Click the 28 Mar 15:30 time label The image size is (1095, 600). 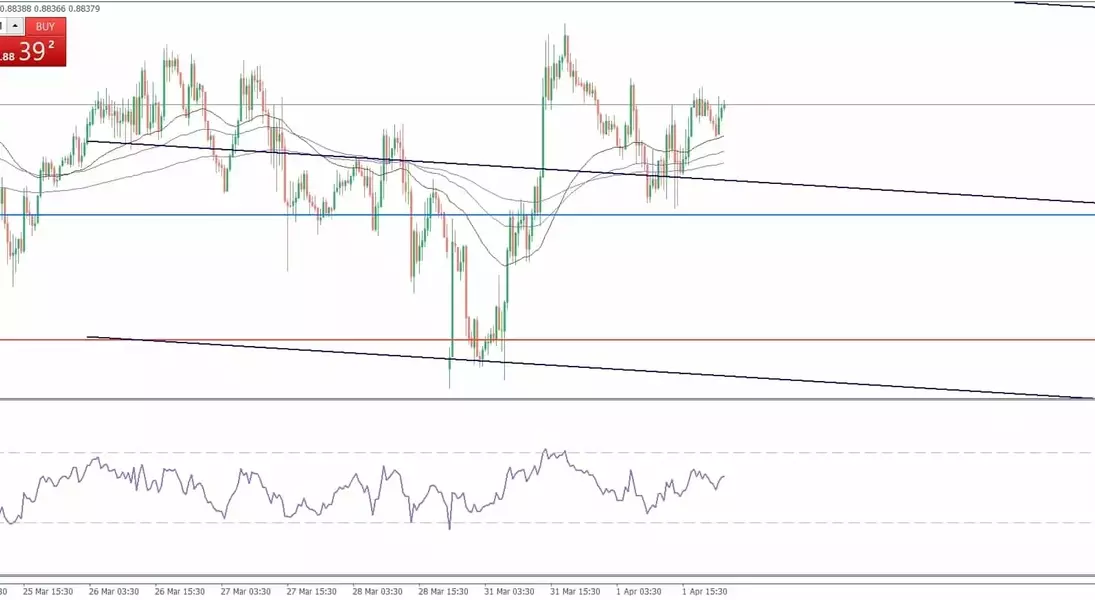443,592
